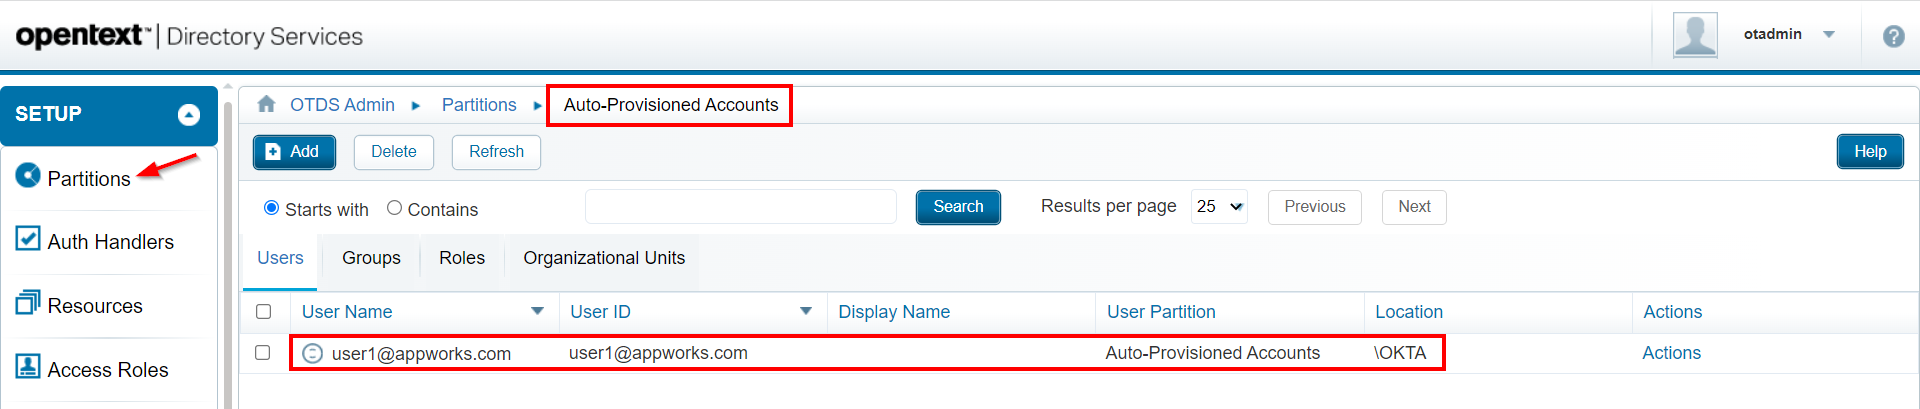Open the Actions link for user1
Image resolution: width=1920 pixels, height=409 pixels.
pos(1671,353)
